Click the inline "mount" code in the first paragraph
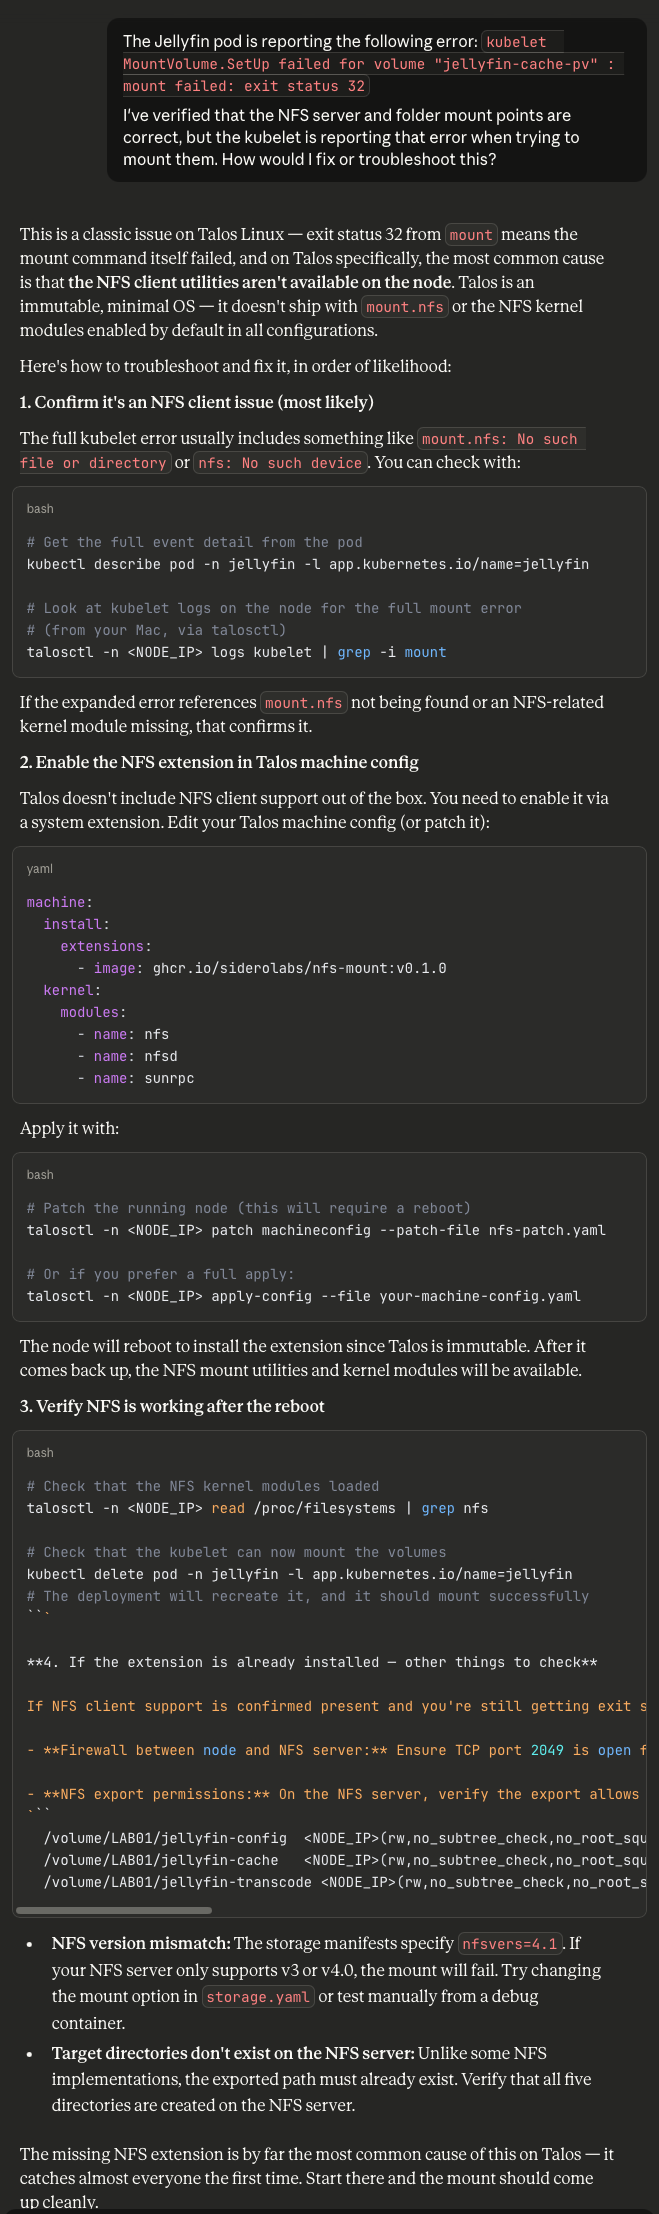 tap(471, 235)
